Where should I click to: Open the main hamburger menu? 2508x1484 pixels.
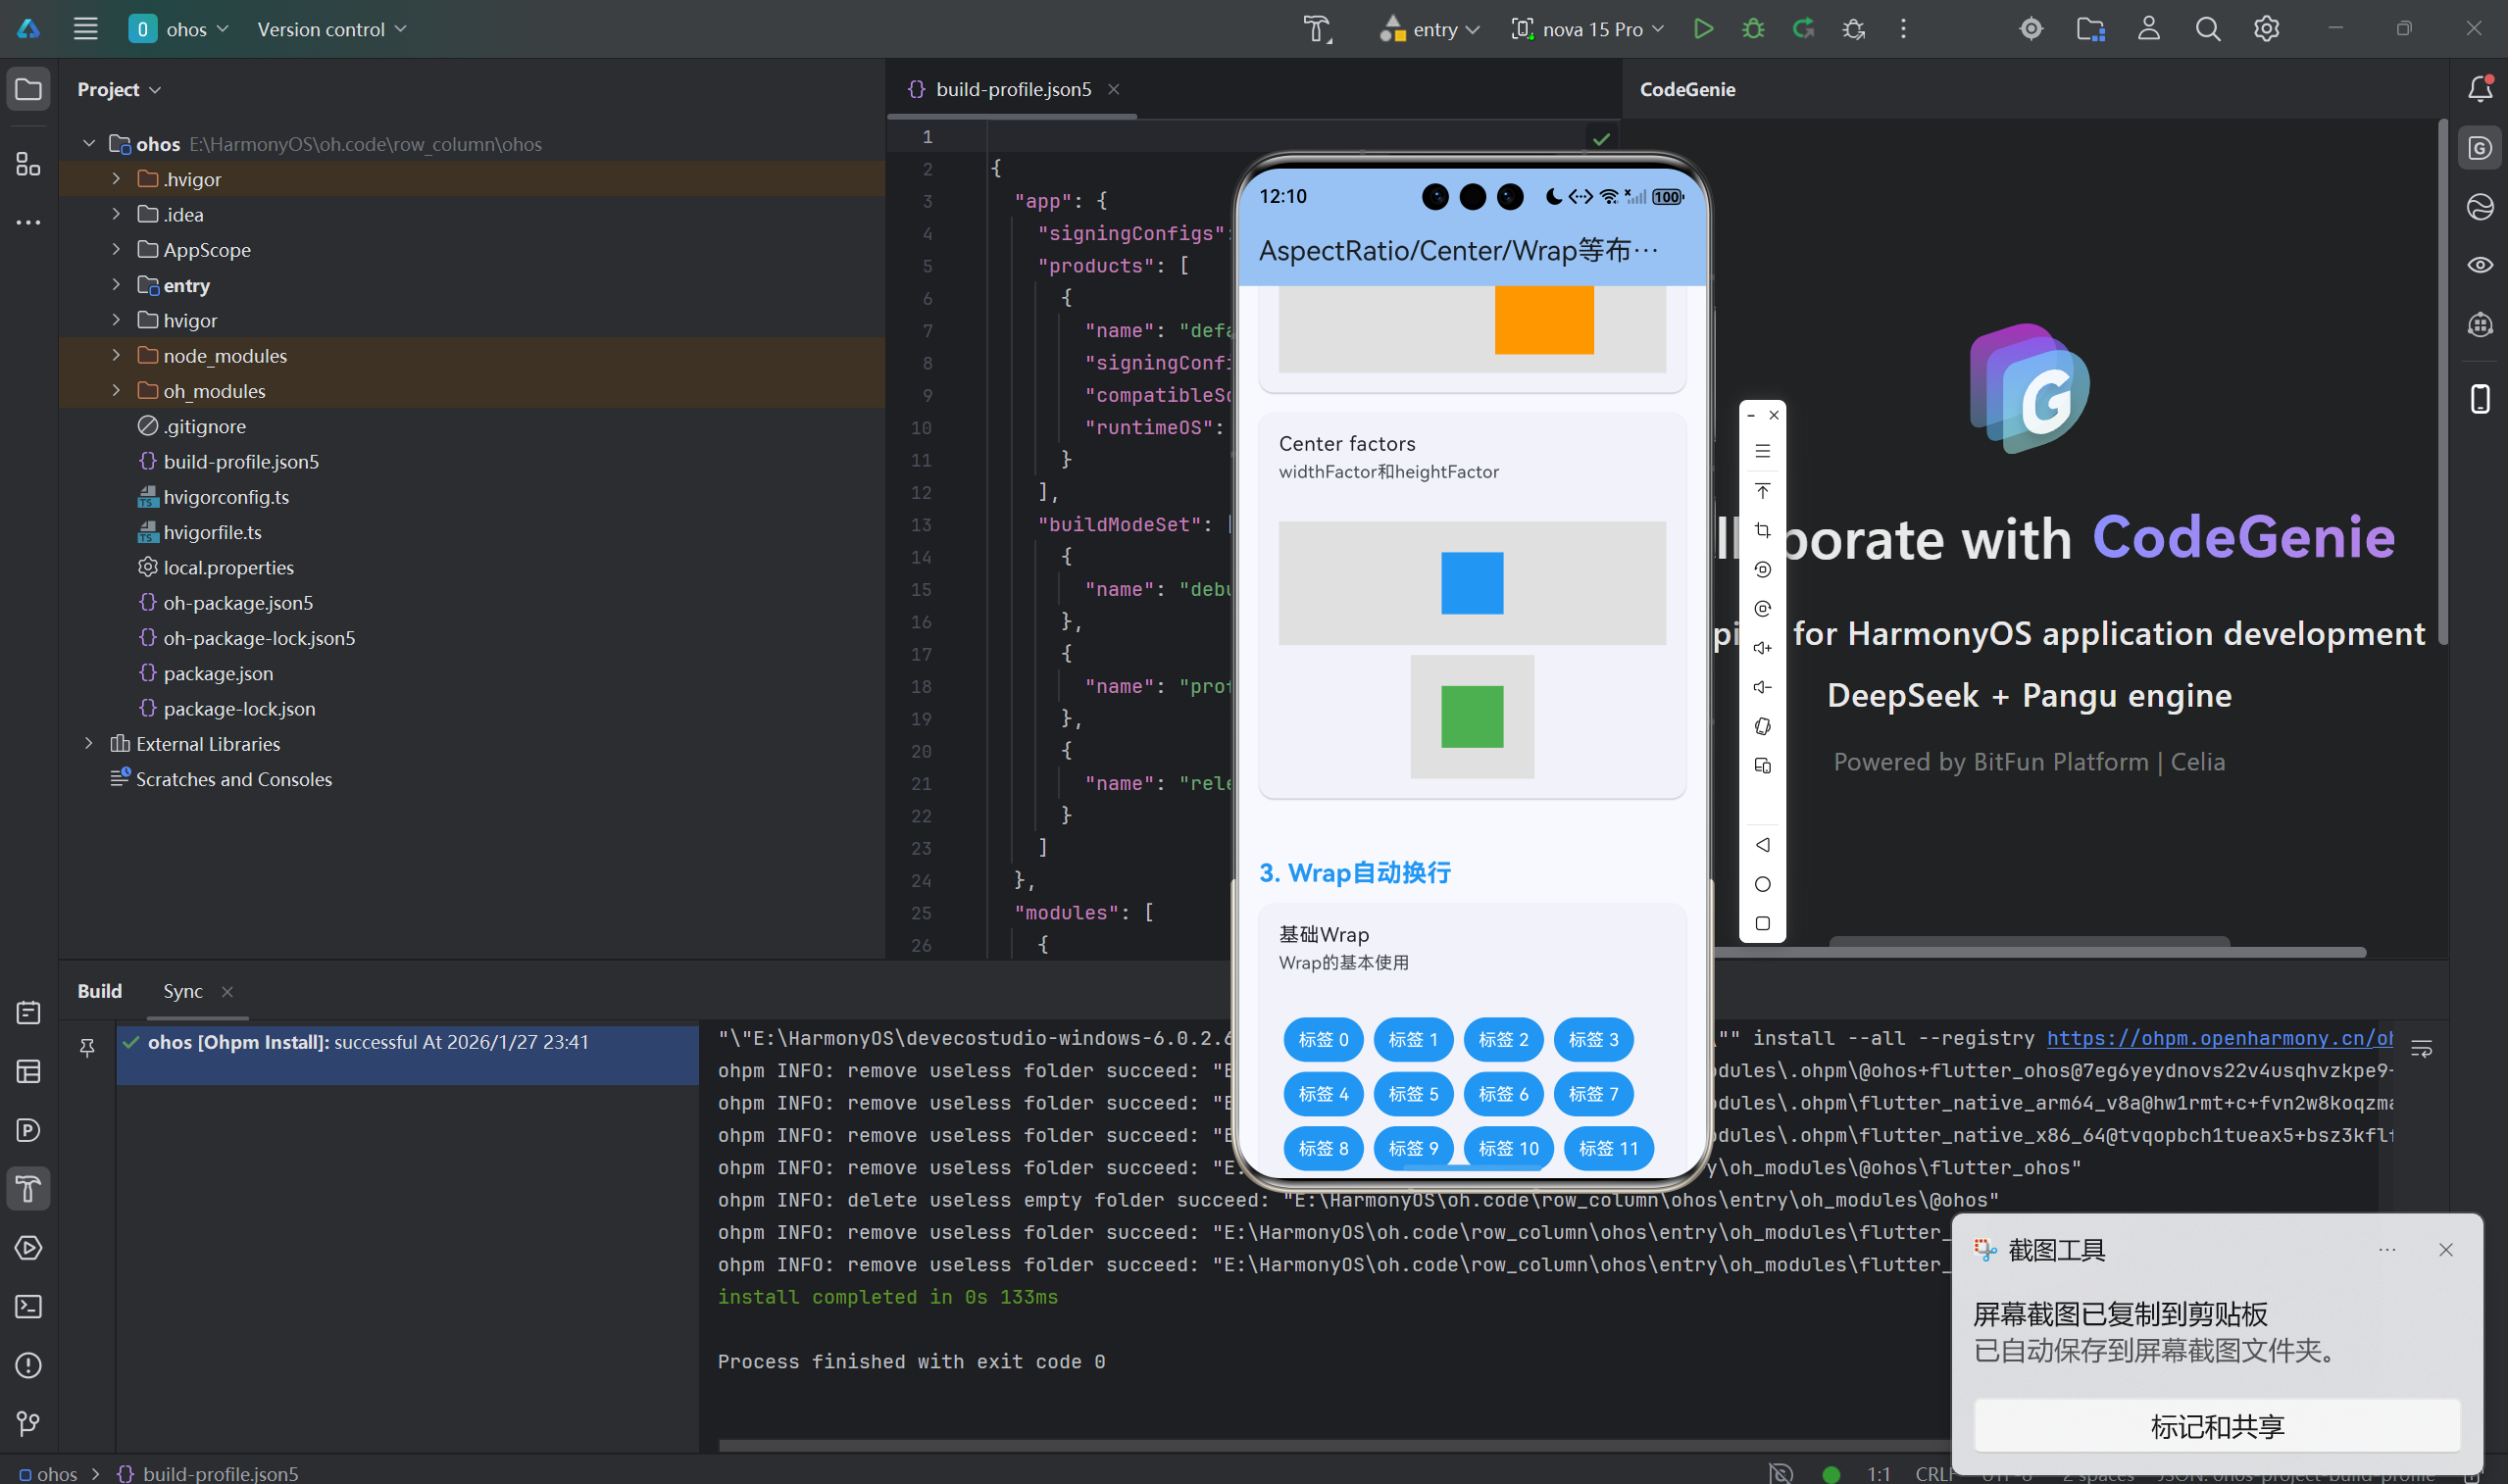coord(85,29)
